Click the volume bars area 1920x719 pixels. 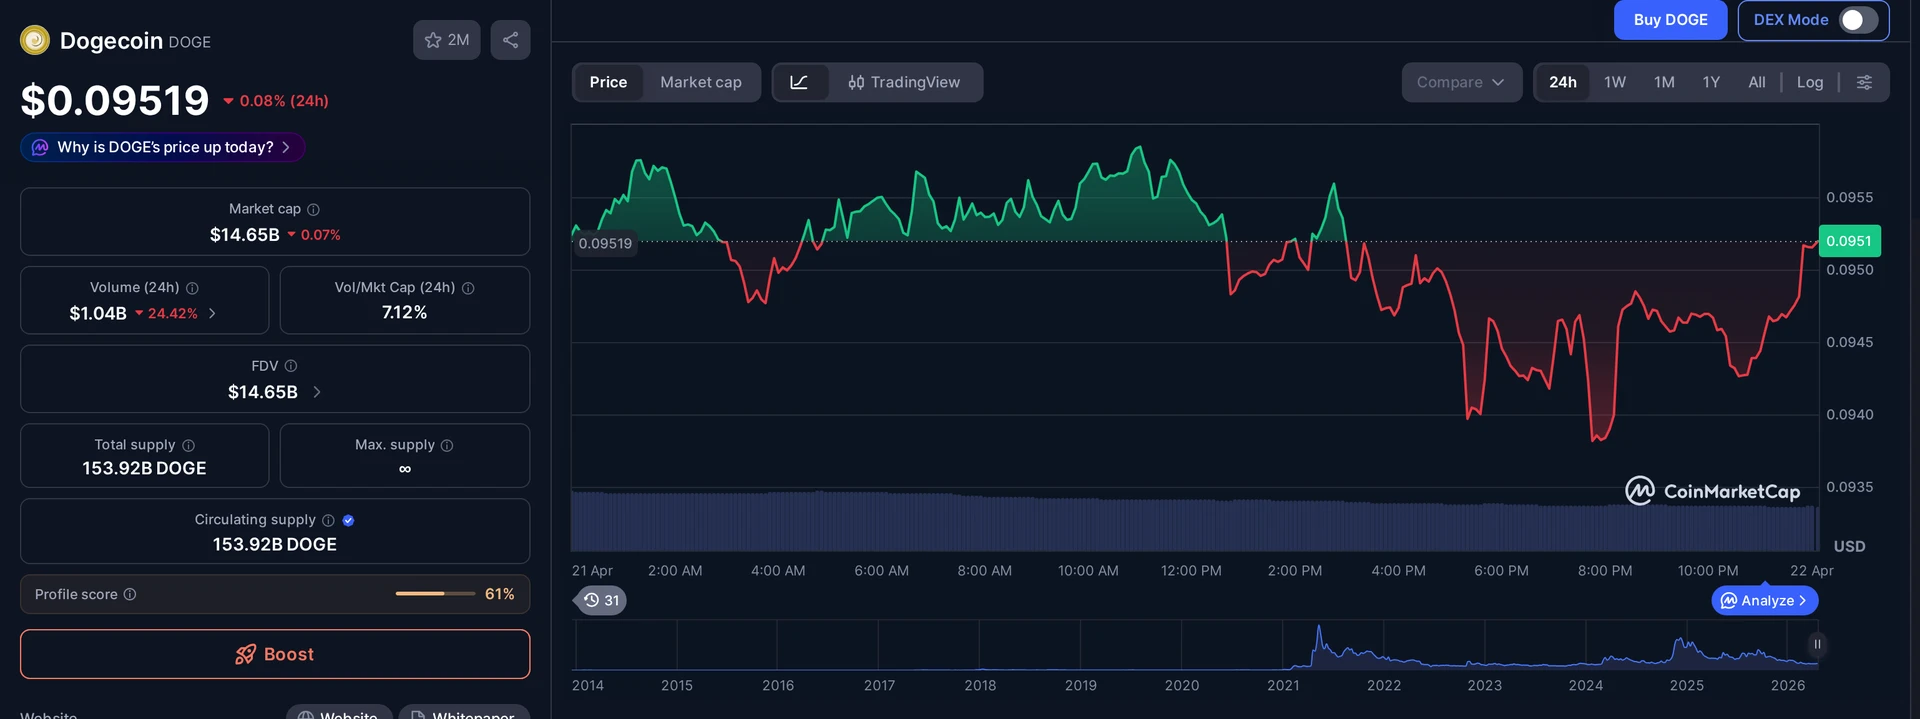tap(1195, 521)
